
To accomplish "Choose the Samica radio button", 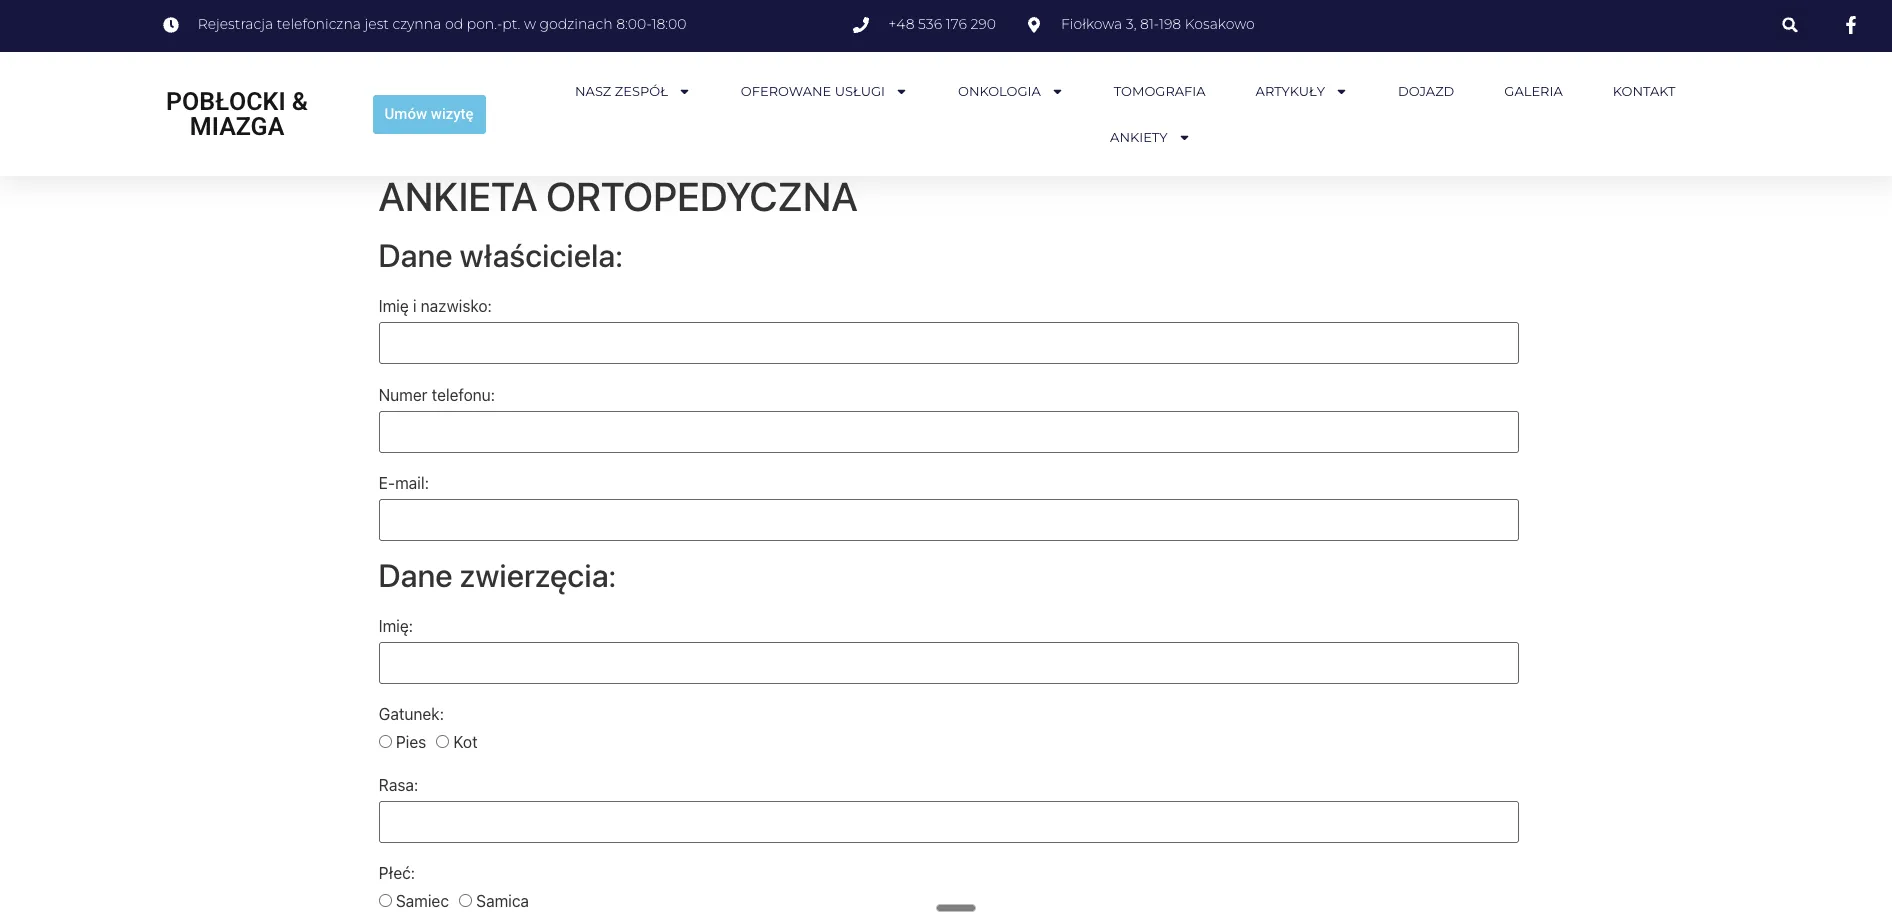I will point(465,901).
